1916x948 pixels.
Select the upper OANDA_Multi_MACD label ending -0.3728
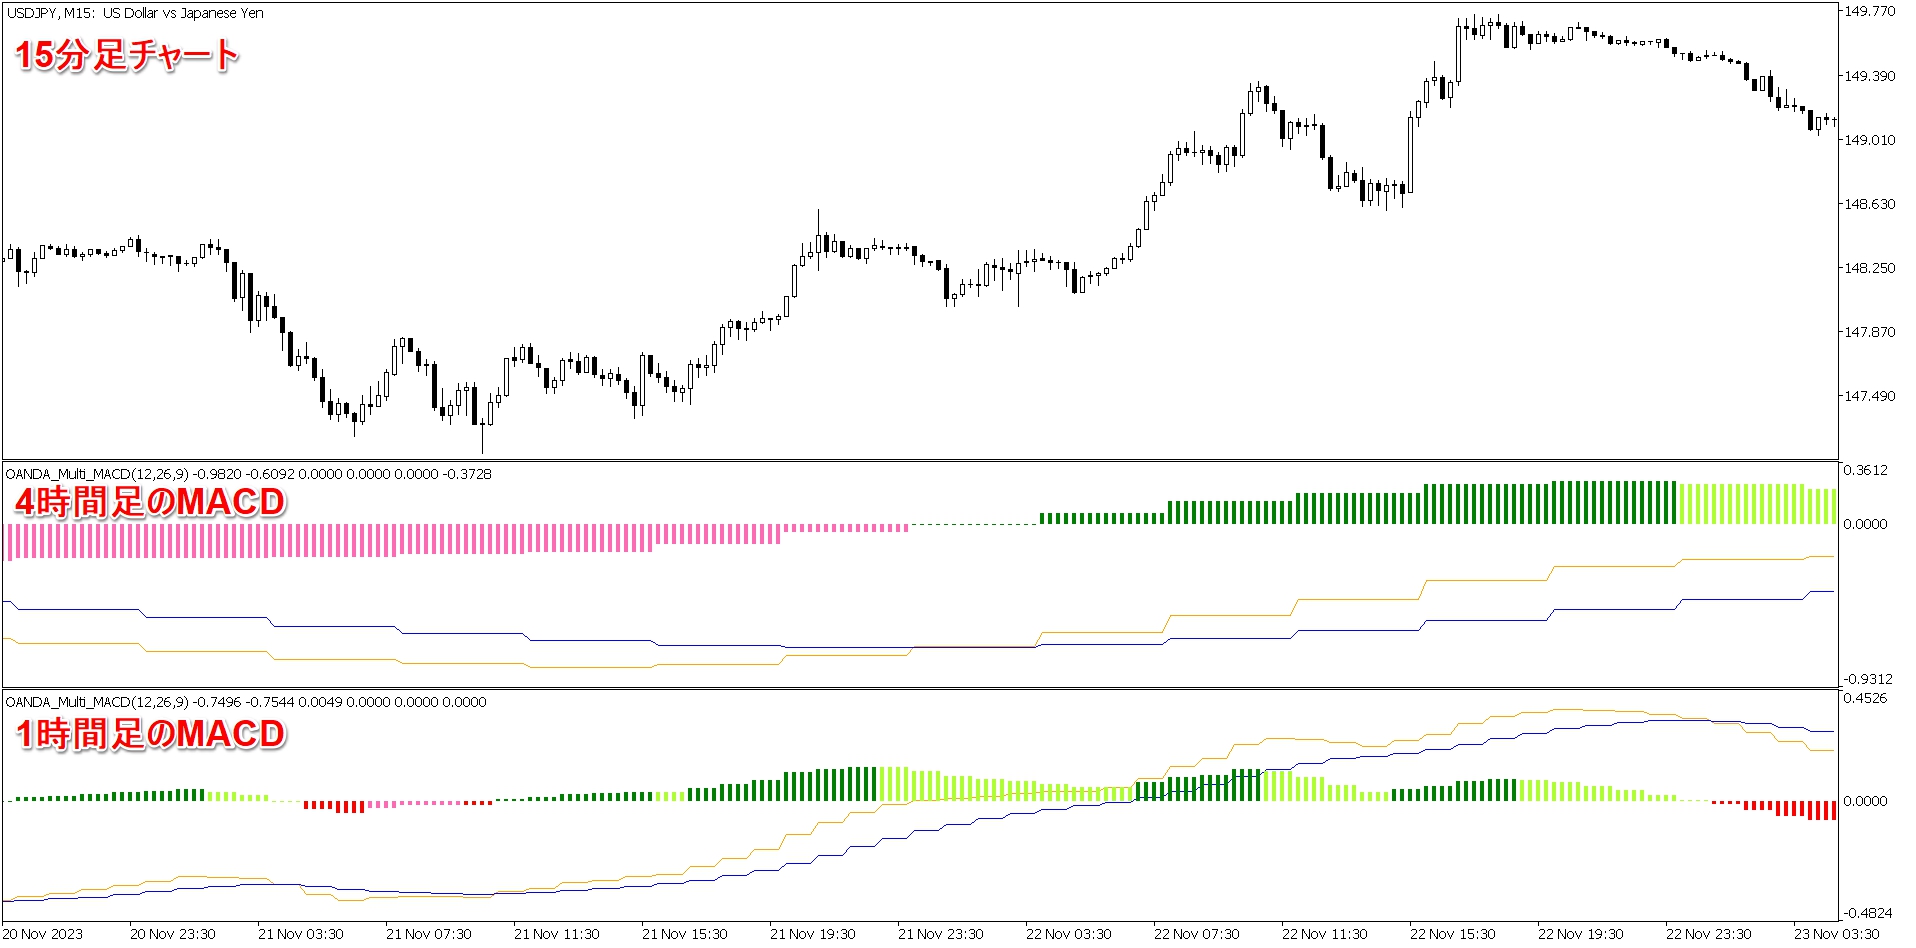[x=249, y=474]
